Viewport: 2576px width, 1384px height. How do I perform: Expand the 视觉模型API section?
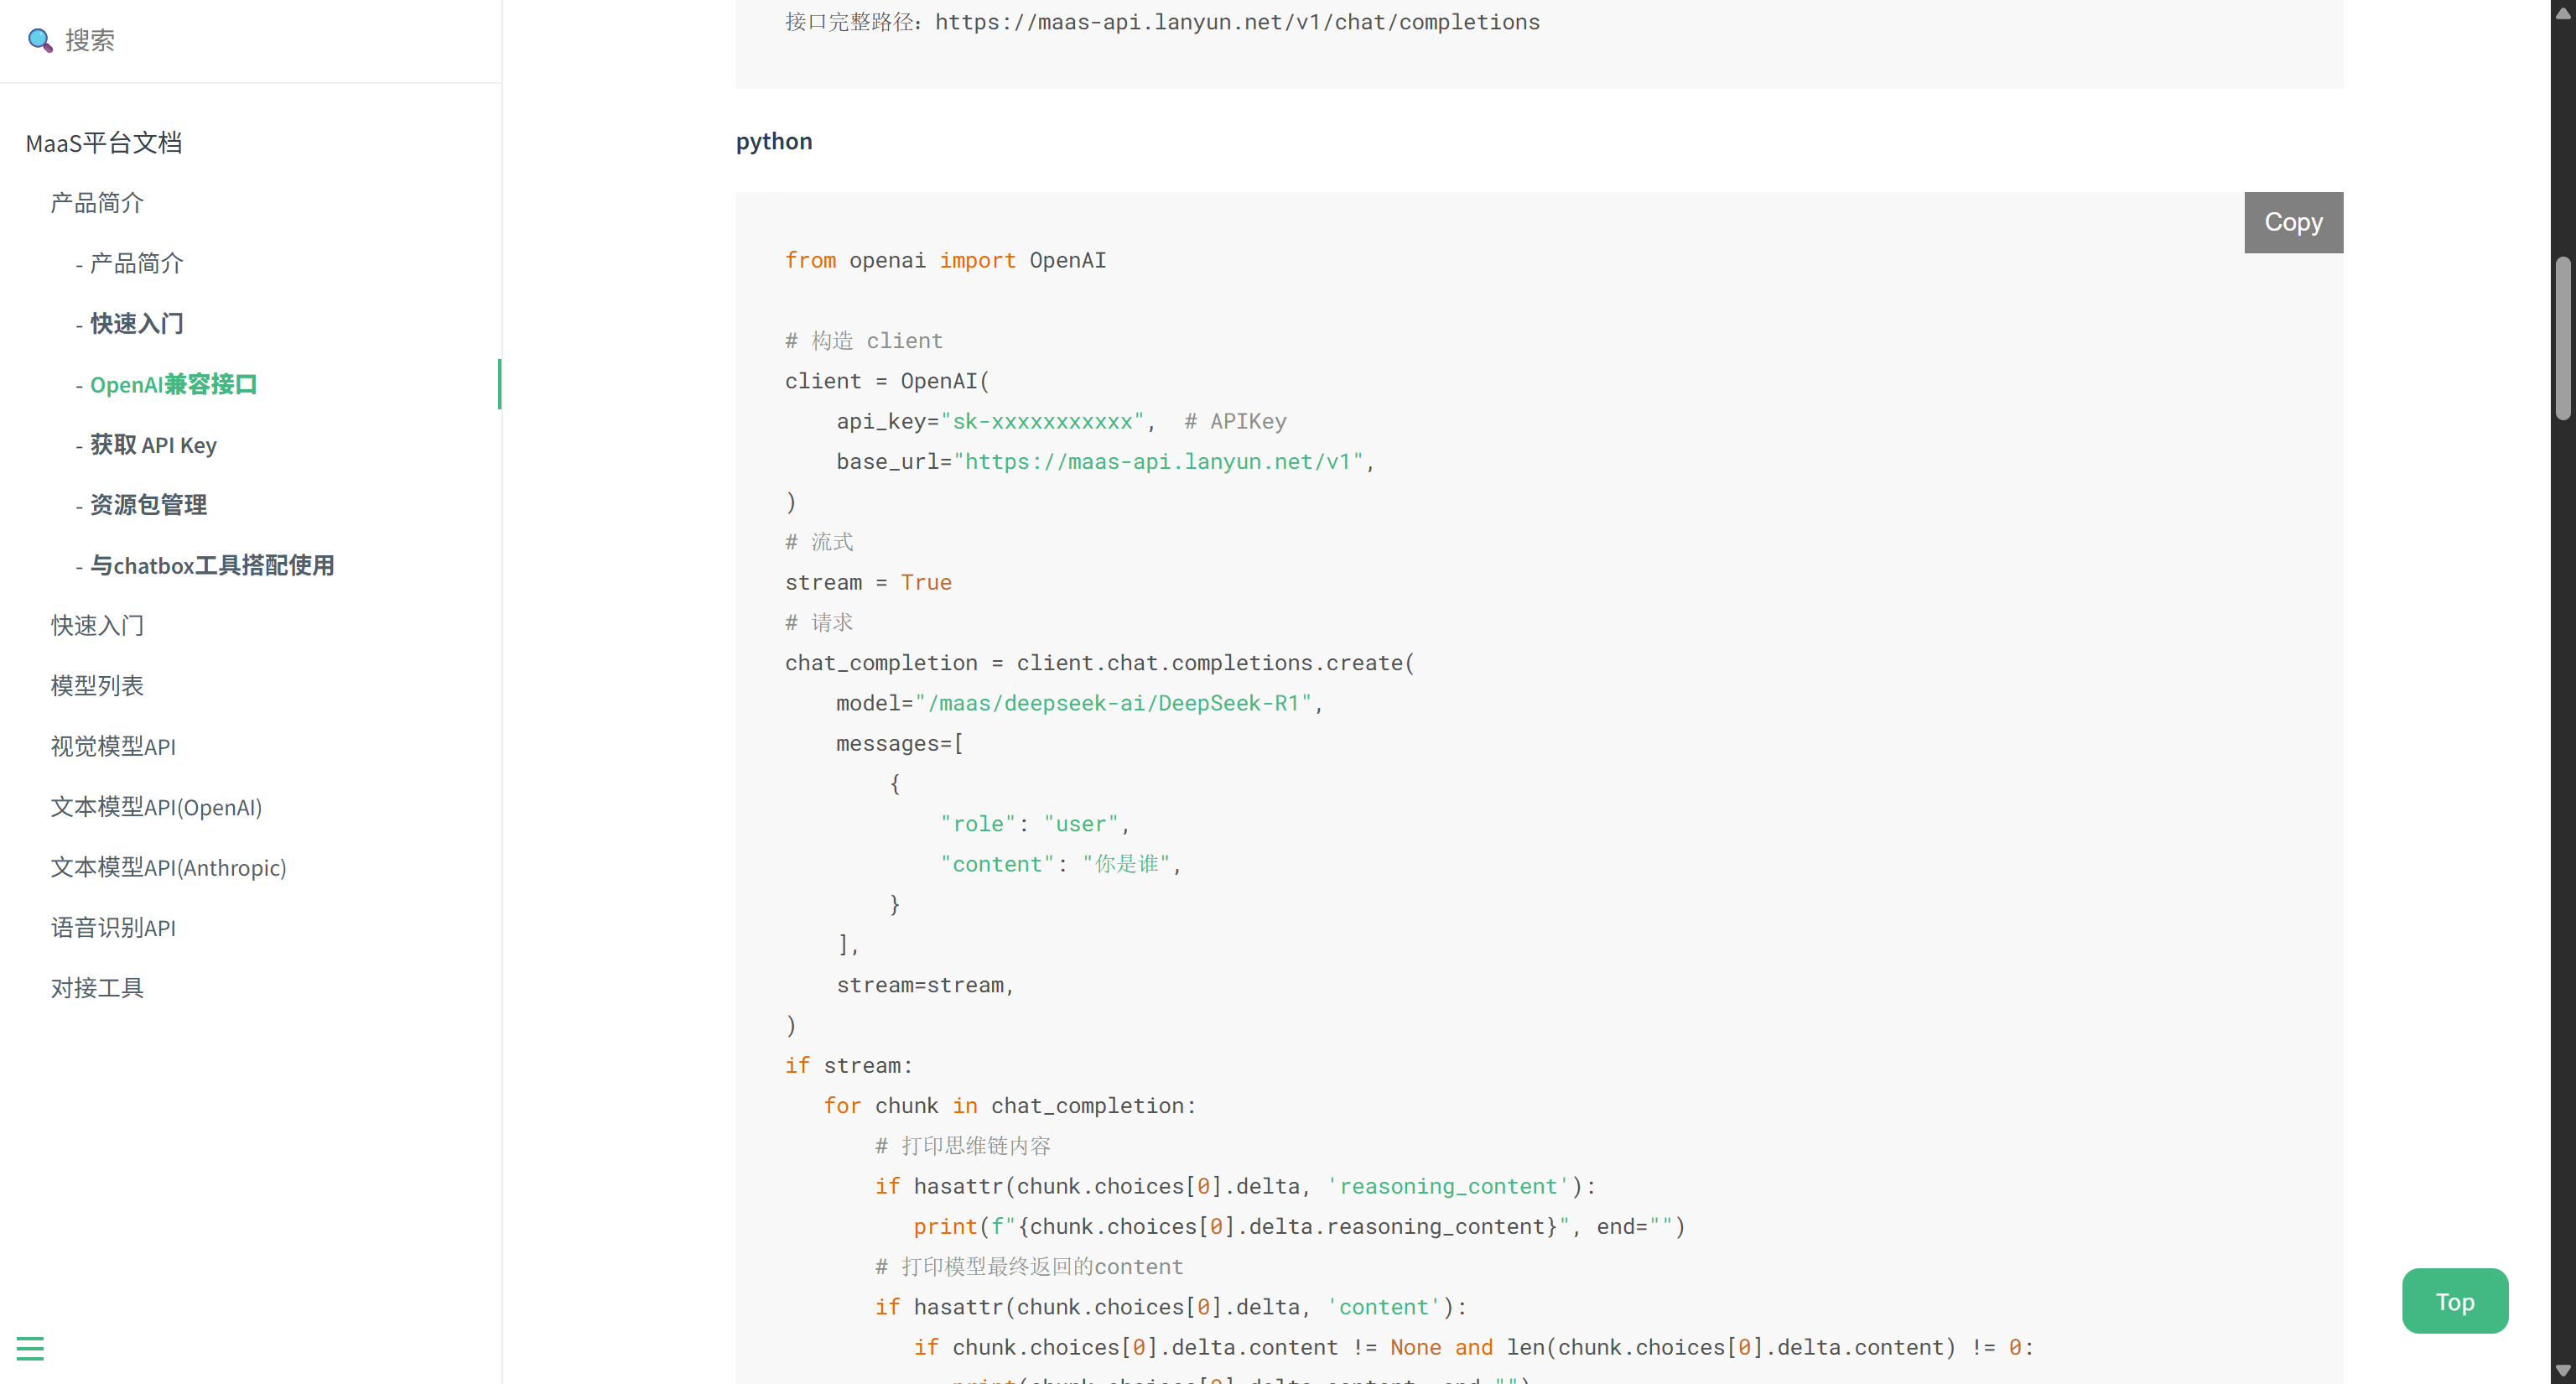tap(113, 746)
